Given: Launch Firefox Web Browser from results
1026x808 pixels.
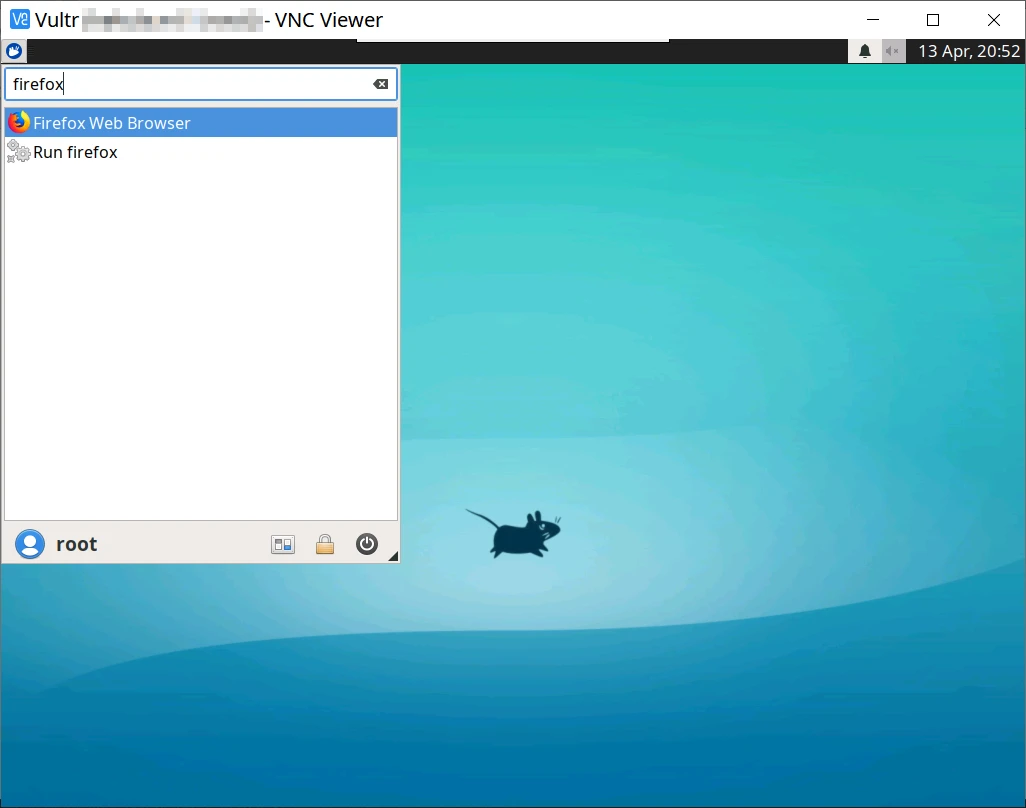Looking at the screenshot, I should tap(201, 123).
